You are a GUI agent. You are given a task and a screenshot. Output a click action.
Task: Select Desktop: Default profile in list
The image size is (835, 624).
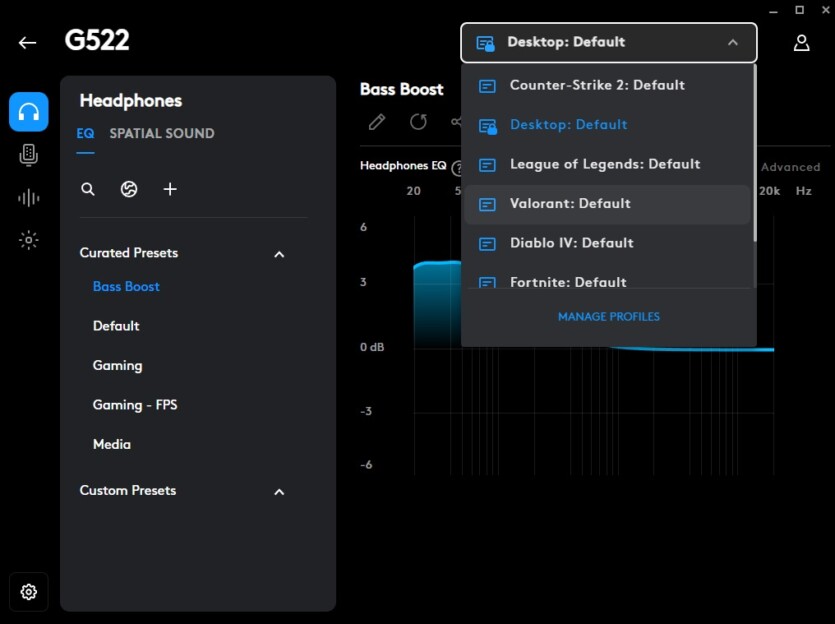pyautogui.click(x=607, y=125)
